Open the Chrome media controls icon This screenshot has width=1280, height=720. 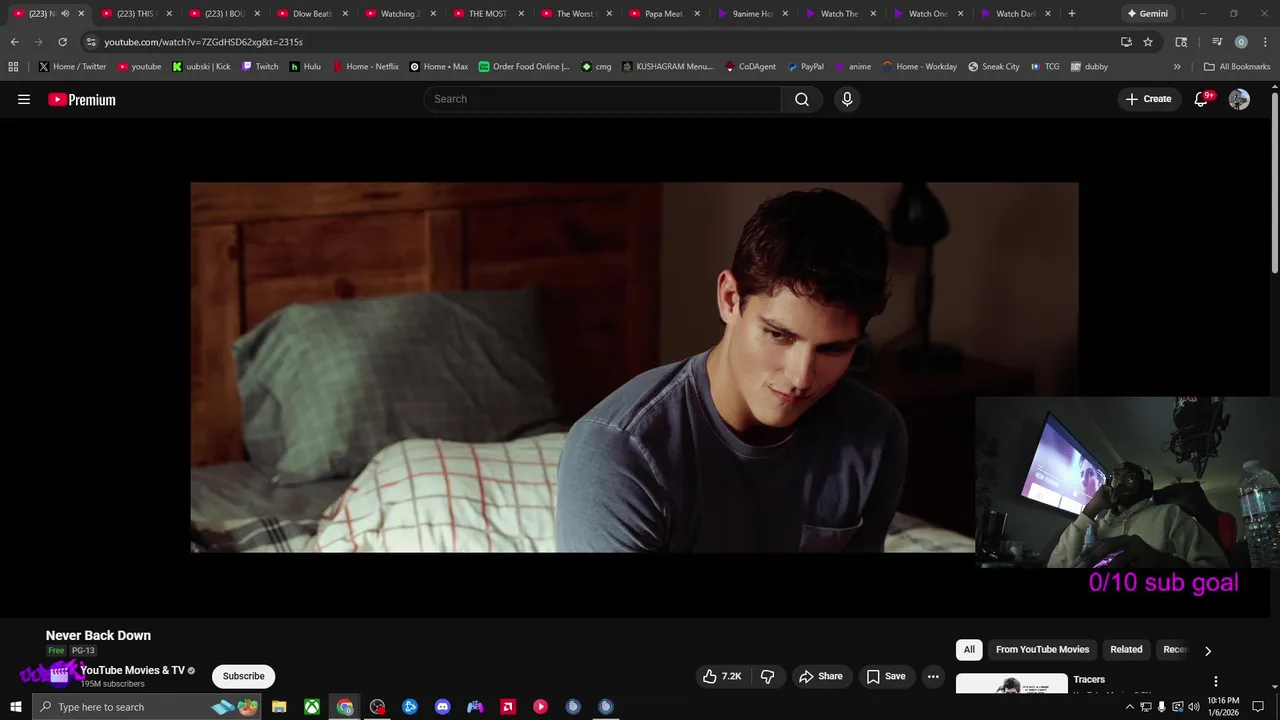[1217, 42]
